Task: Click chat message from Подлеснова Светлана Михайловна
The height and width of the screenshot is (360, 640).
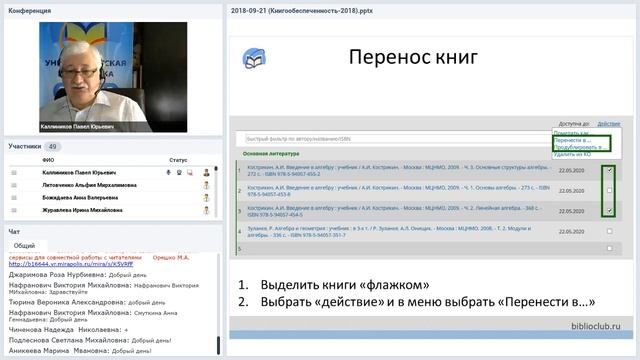Action: tap(90, 340)
